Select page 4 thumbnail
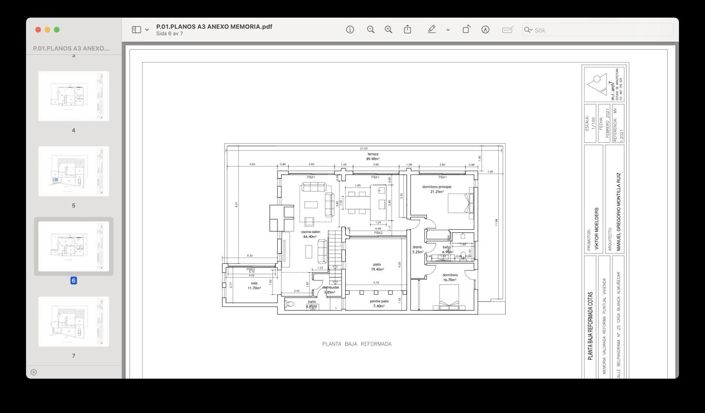 coord(73,96)
